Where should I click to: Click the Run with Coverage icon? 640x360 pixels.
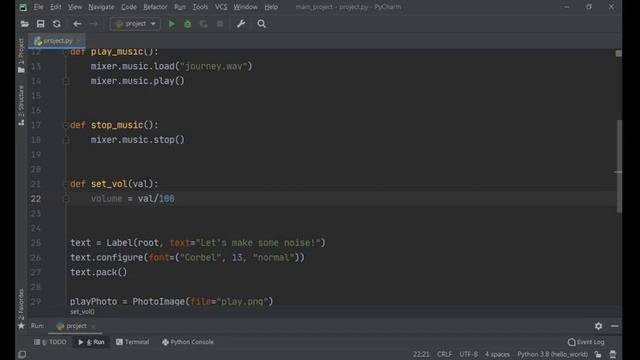coord(204,24)
